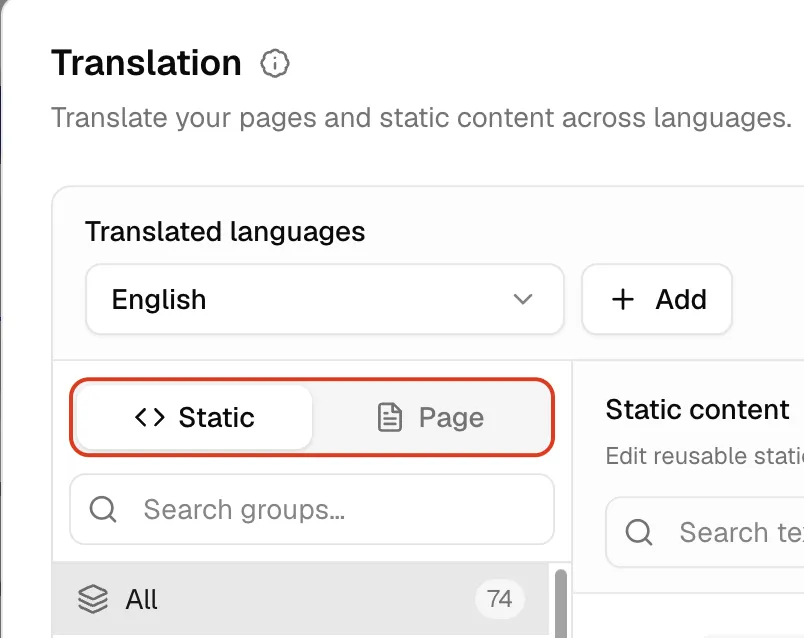Viewport: 804px width, 638px height.
Task: Click the 74 count badge
Action: coord(499,599)
